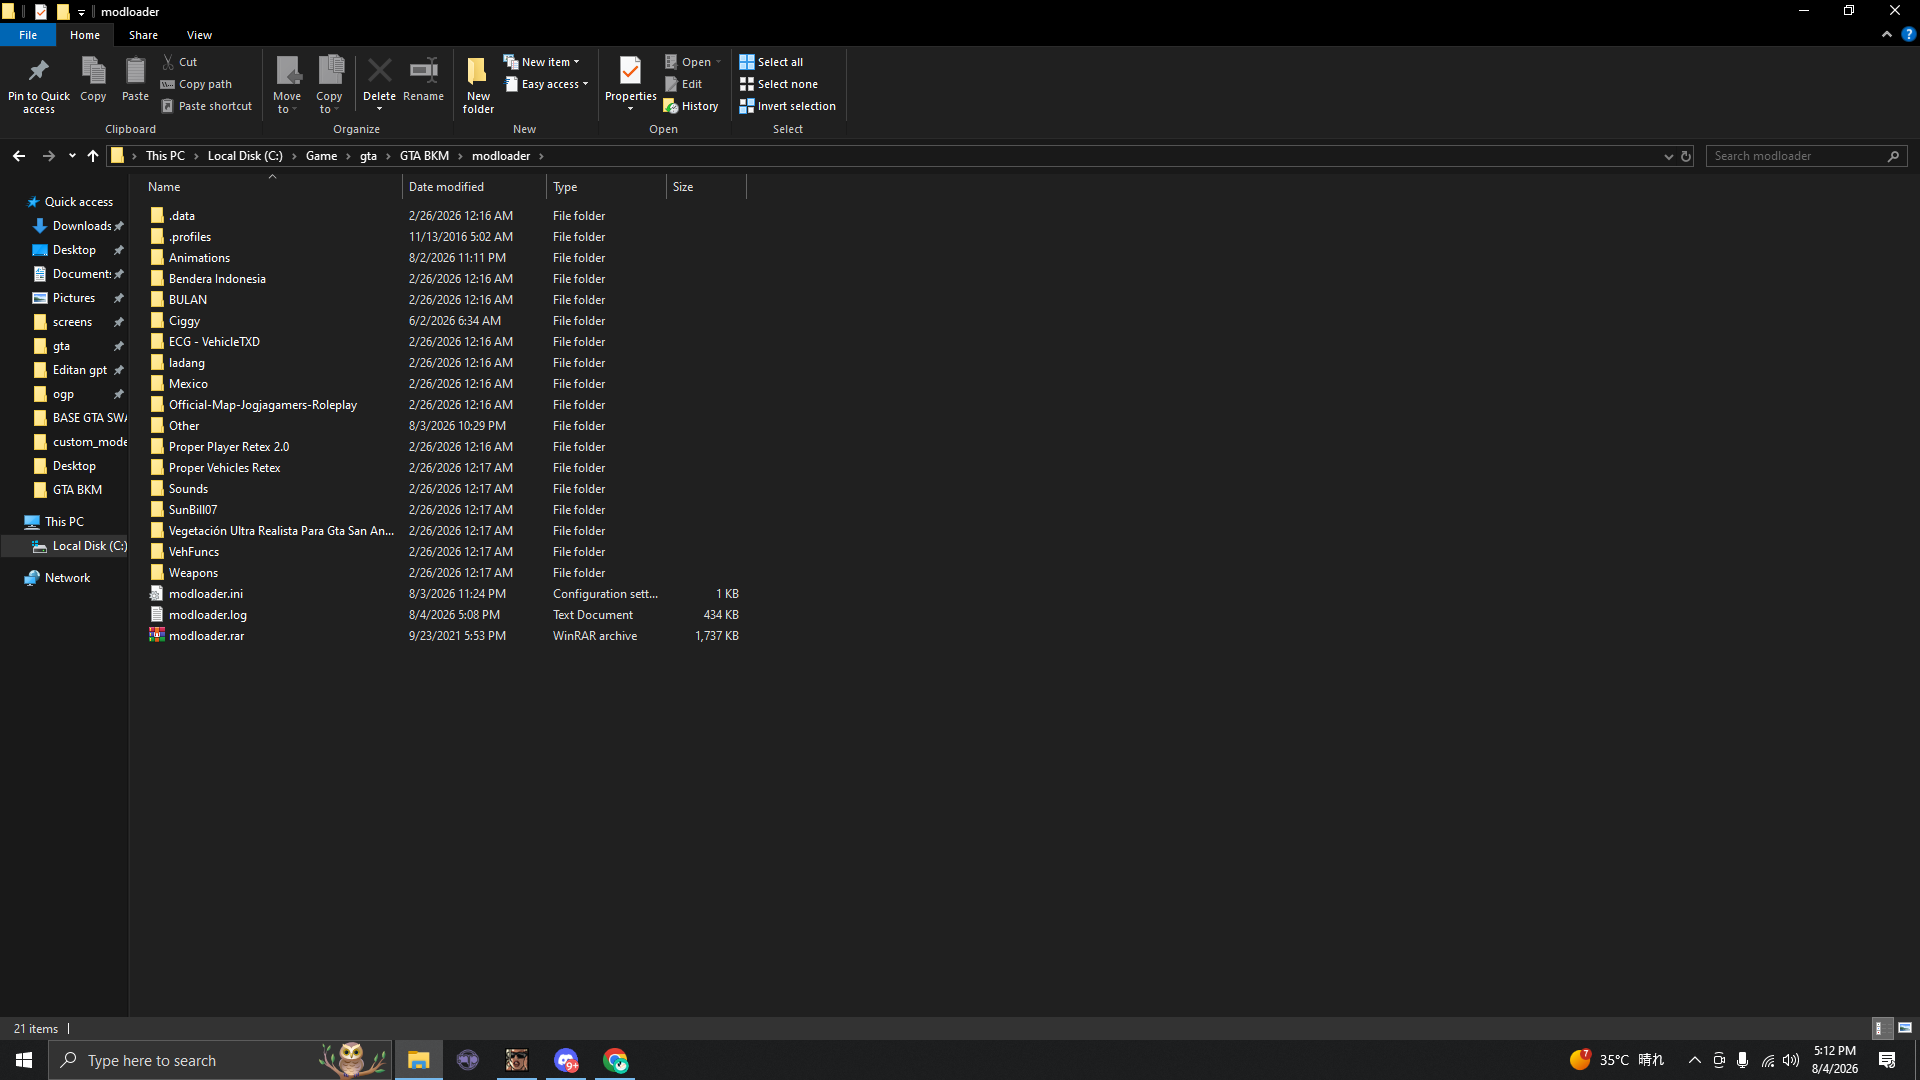Sort by Size column header
The image size is (1920, 1080).
pyautogui.click(x=706, y=187)
